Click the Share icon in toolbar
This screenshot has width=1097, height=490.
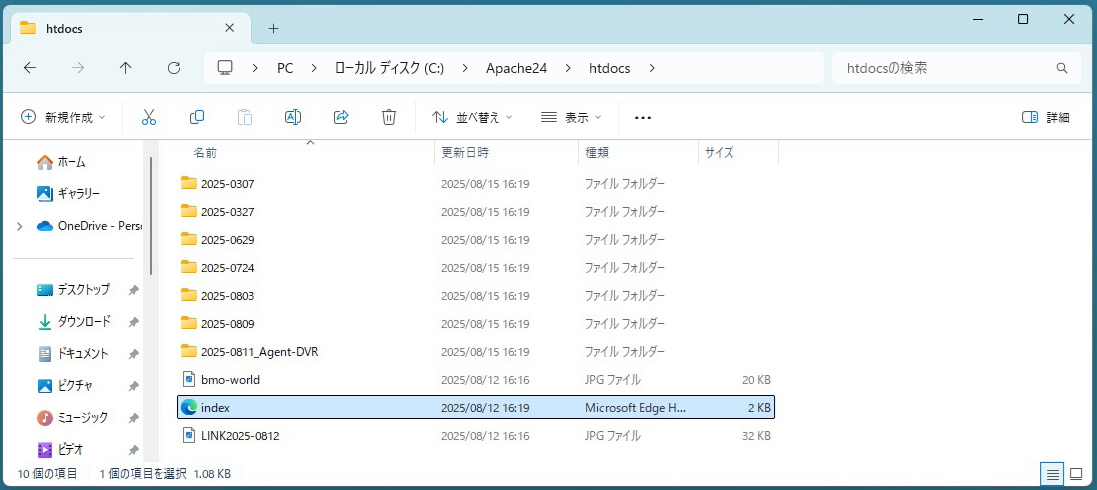[341, 117]
